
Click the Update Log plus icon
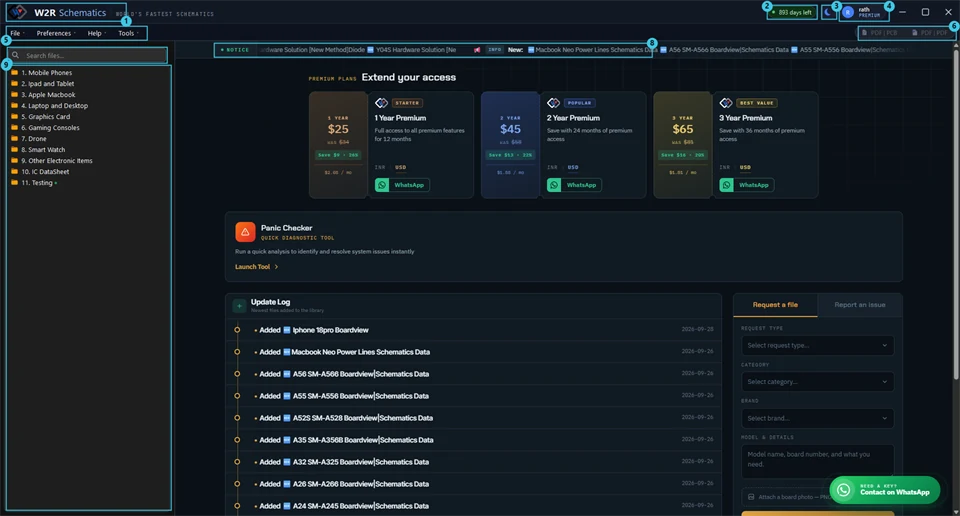[239, 305]
